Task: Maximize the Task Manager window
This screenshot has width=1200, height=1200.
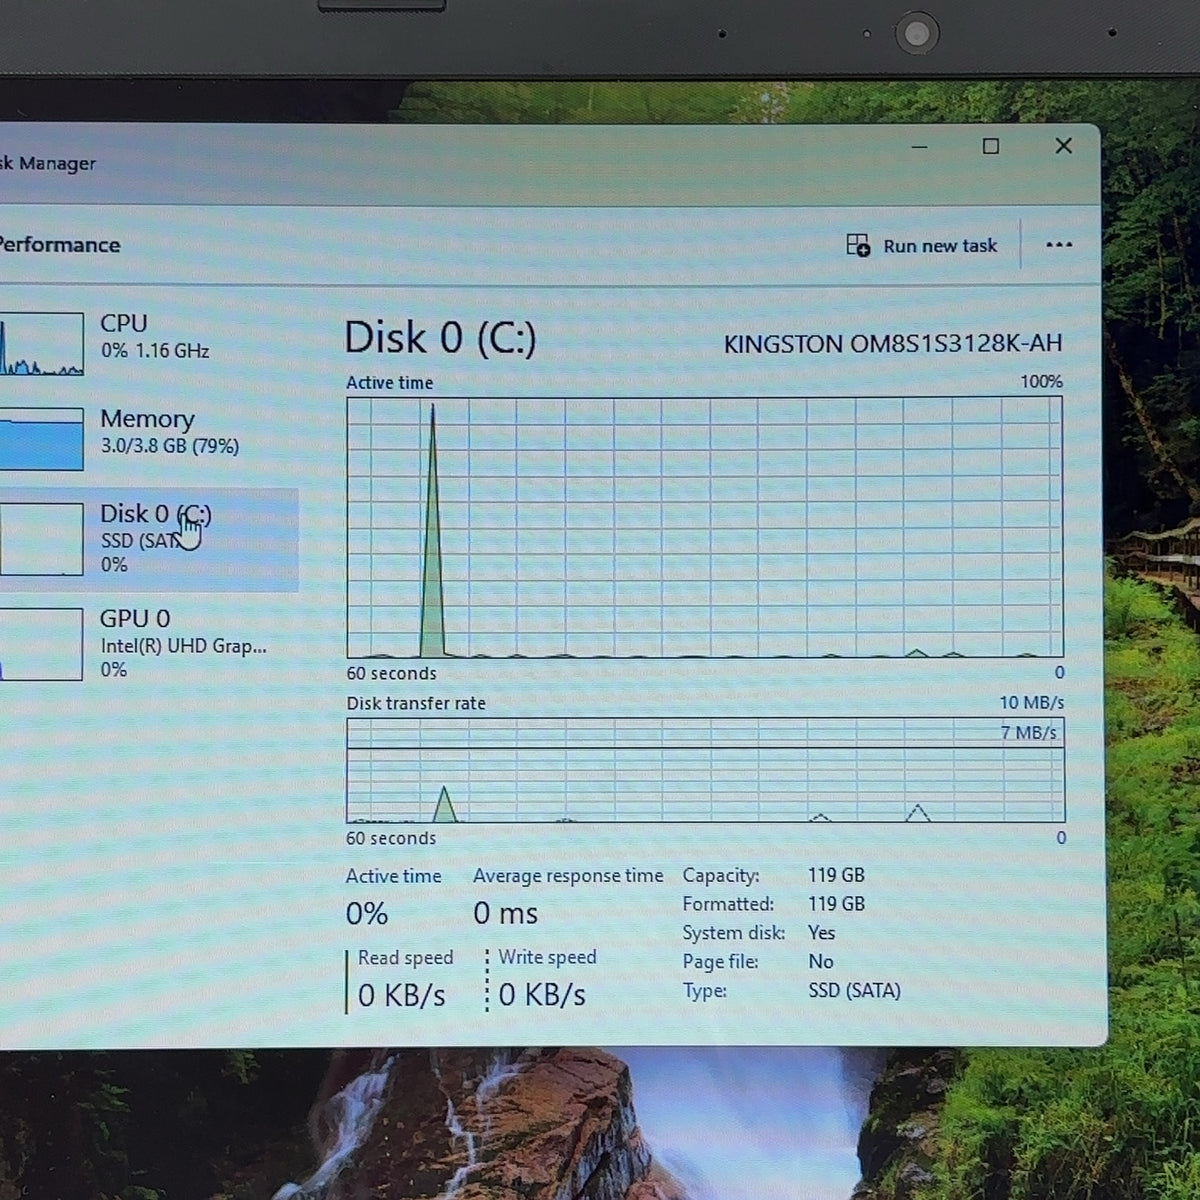Action: (x=991, y=147)
